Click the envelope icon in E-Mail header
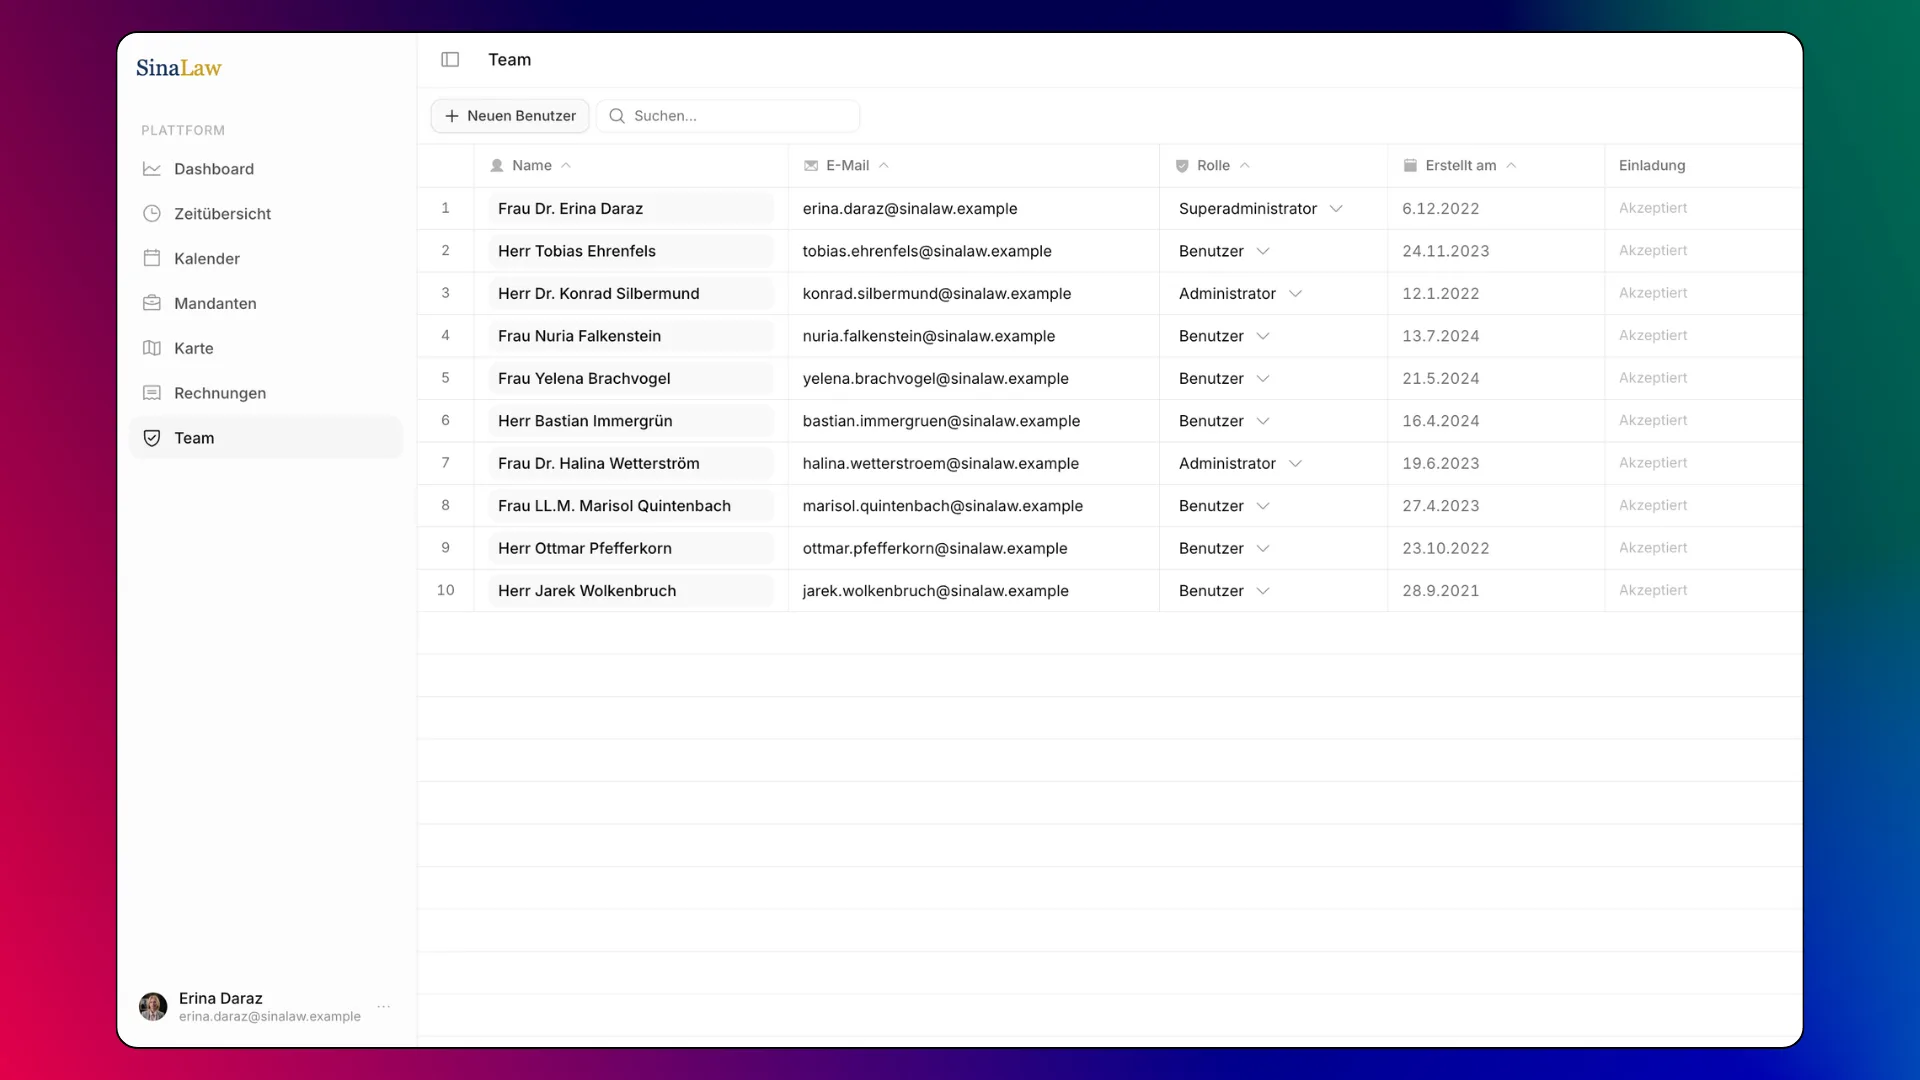Screen dimensions: 1920x1080 tap(811, 166)
